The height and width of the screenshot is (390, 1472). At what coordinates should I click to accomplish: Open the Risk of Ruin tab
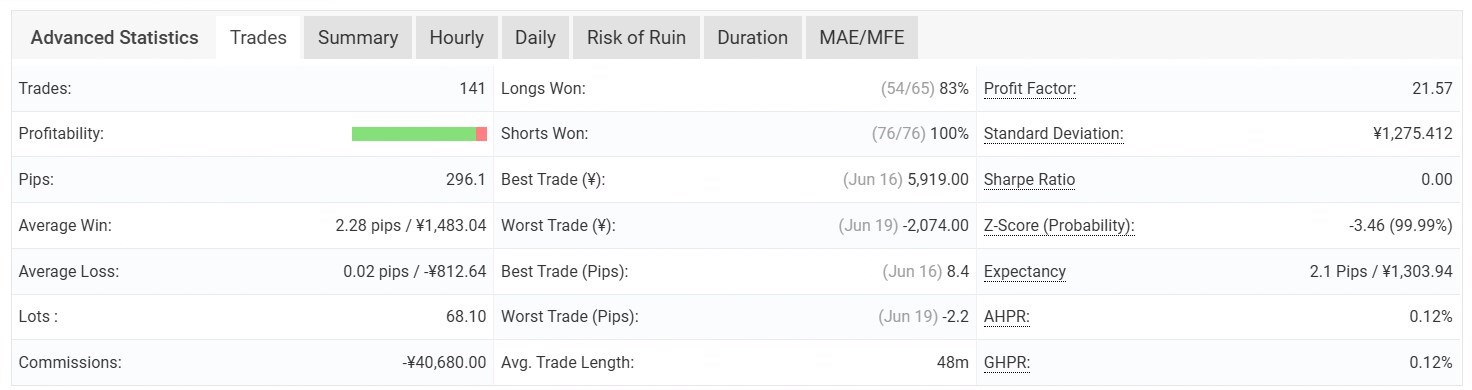click(636, 38)
